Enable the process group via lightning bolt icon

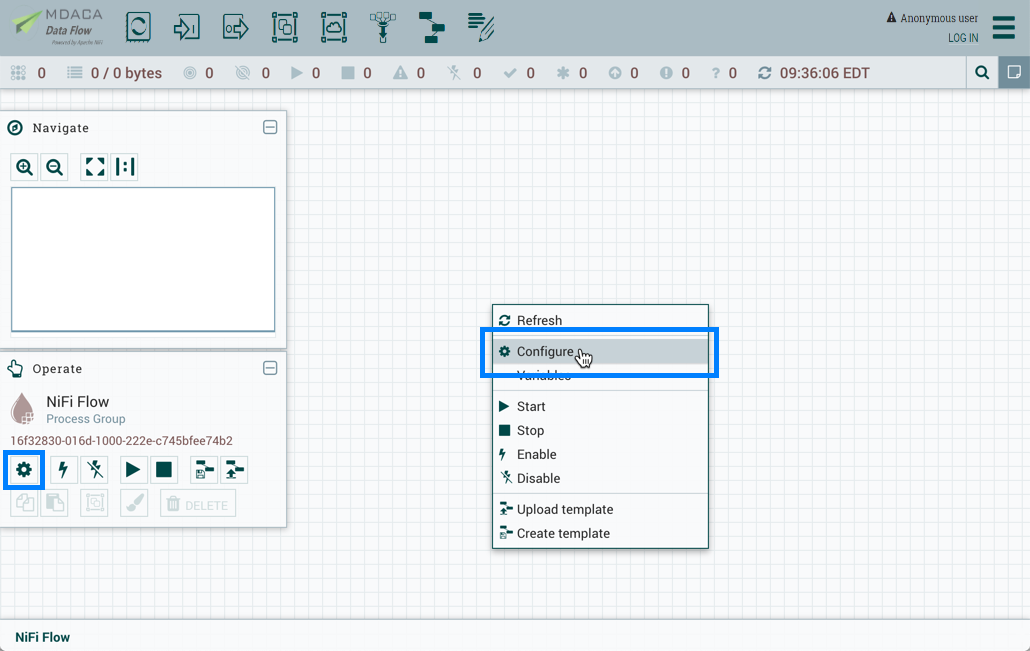pos(63,469)
